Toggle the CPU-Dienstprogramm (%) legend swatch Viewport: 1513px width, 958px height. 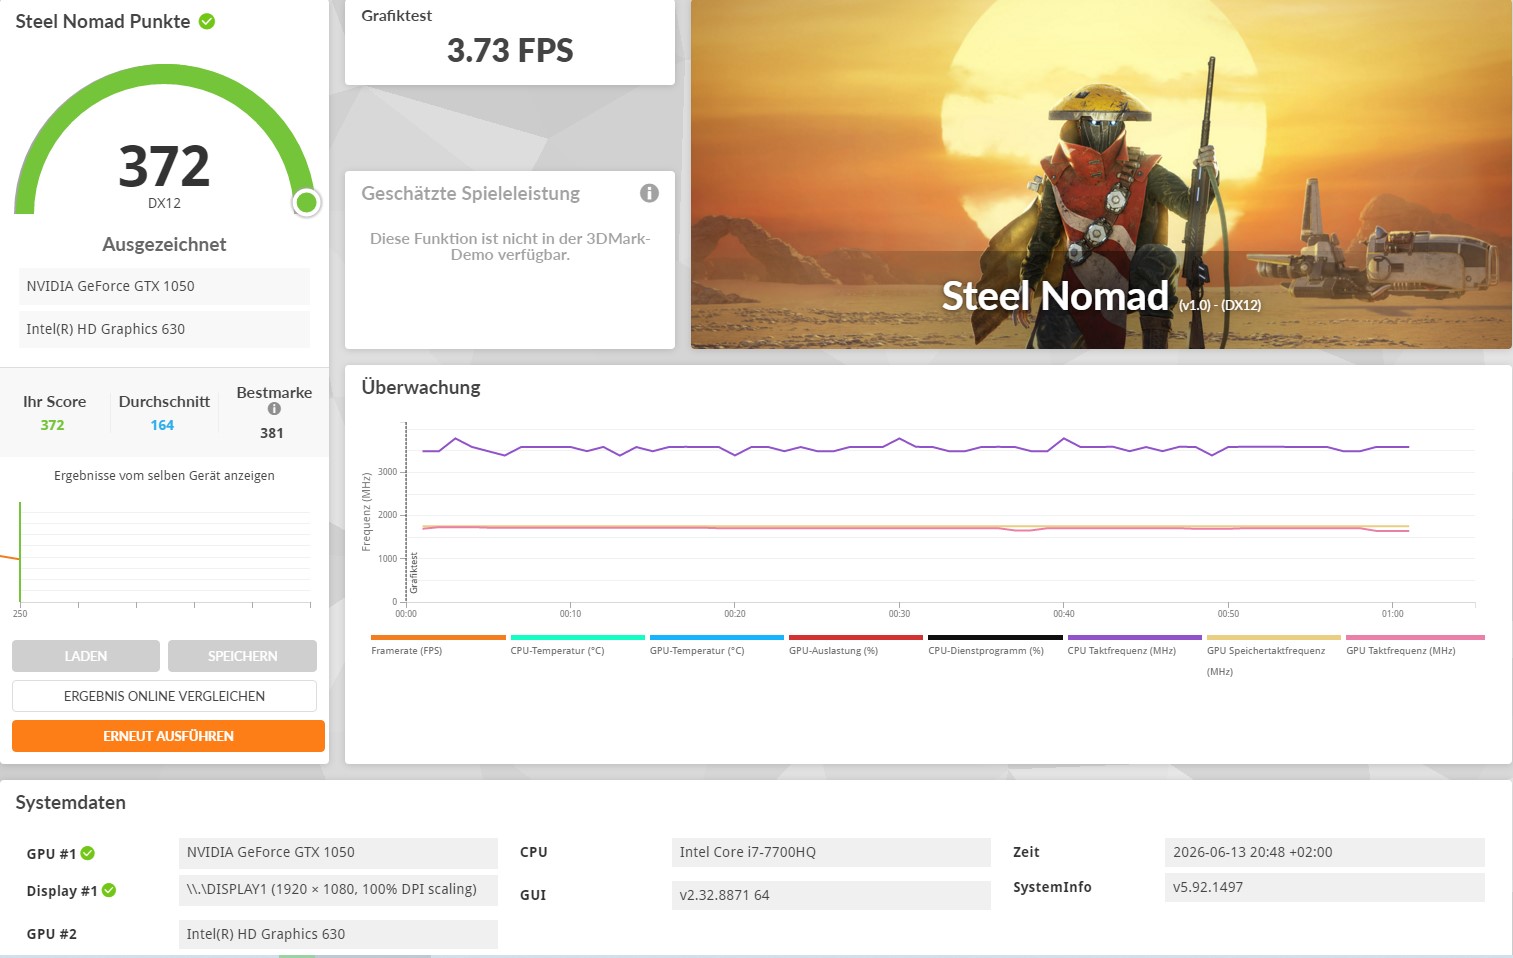tap(995, 637)
